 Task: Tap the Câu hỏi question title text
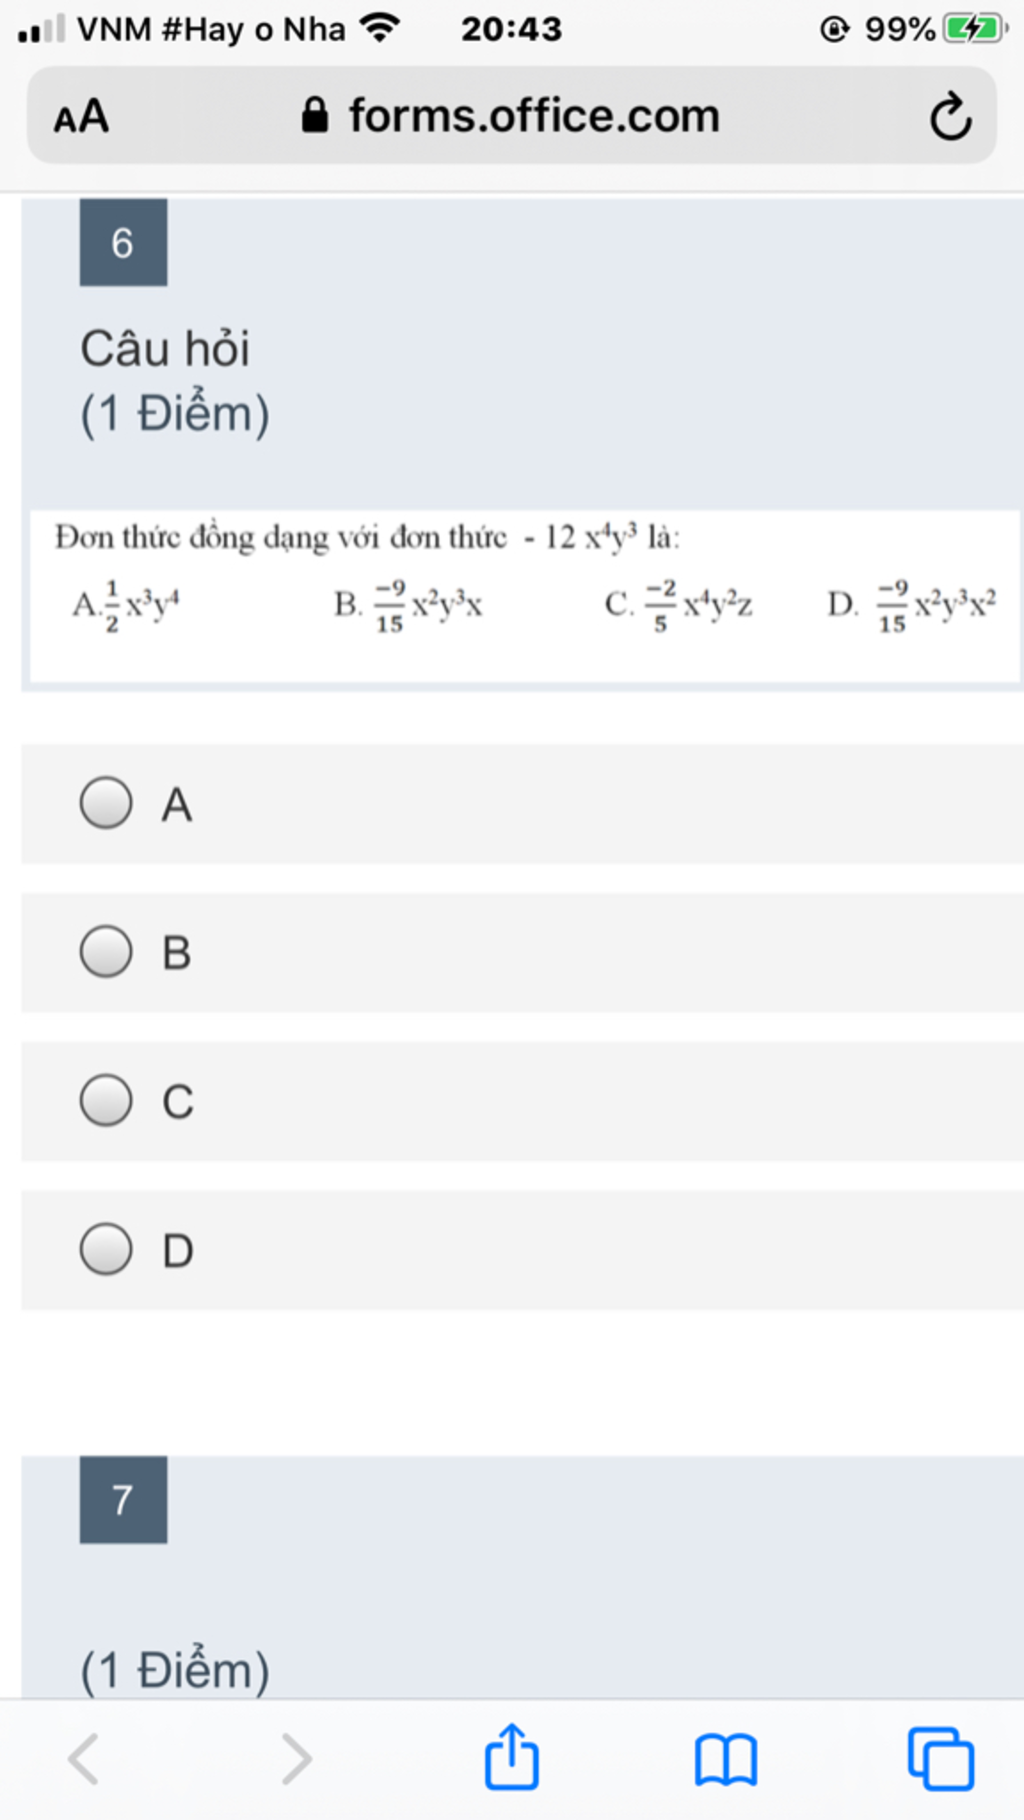[165, 349]
